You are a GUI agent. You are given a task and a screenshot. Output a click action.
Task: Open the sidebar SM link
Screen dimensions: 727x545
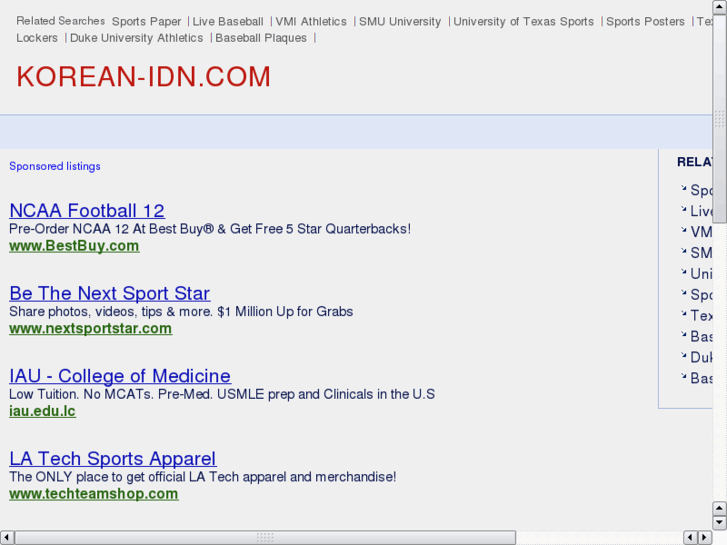pos(701,253)
